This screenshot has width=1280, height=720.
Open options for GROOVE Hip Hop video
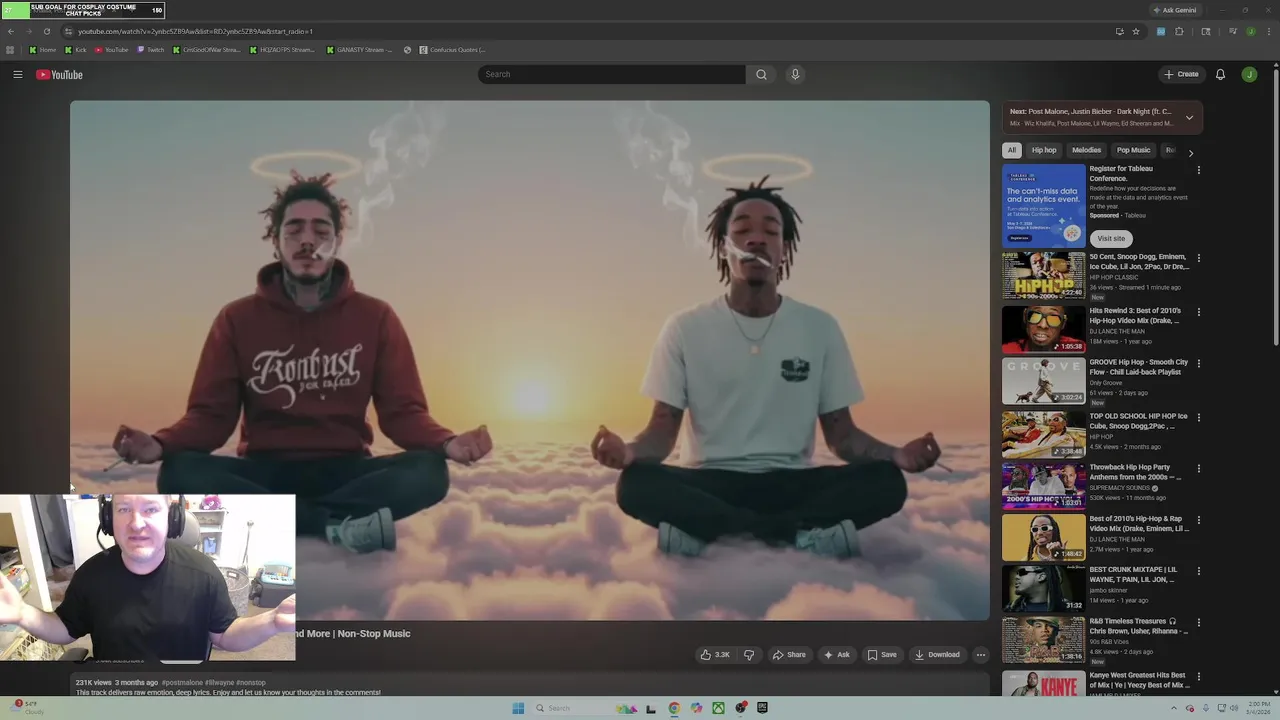tap(1198, 364)
